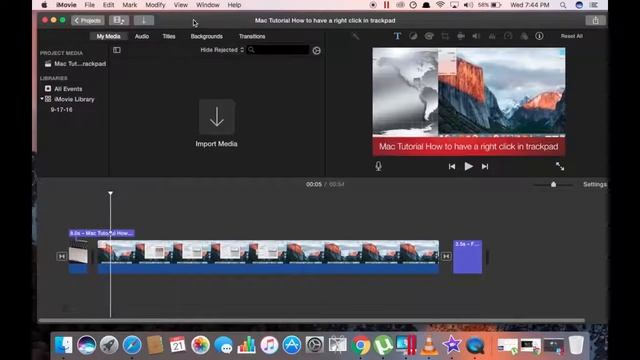Open the Window menu
This screenshot has width=640, height=360.
tap(207, 5)
